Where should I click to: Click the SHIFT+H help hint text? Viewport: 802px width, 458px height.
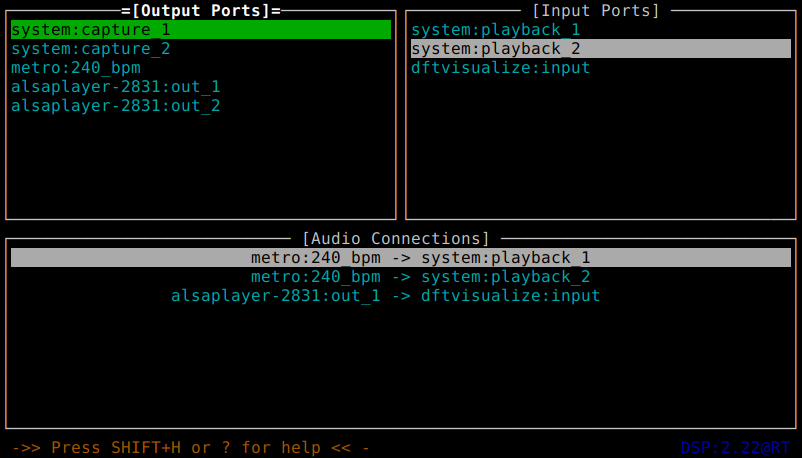(x=191, y=448)
